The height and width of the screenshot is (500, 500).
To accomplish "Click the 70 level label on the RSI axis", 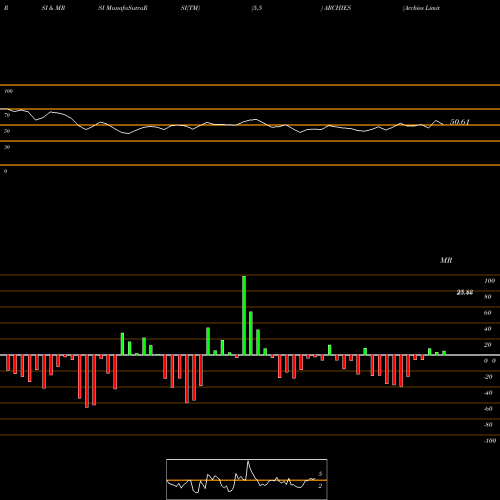I will pos(7,115).
